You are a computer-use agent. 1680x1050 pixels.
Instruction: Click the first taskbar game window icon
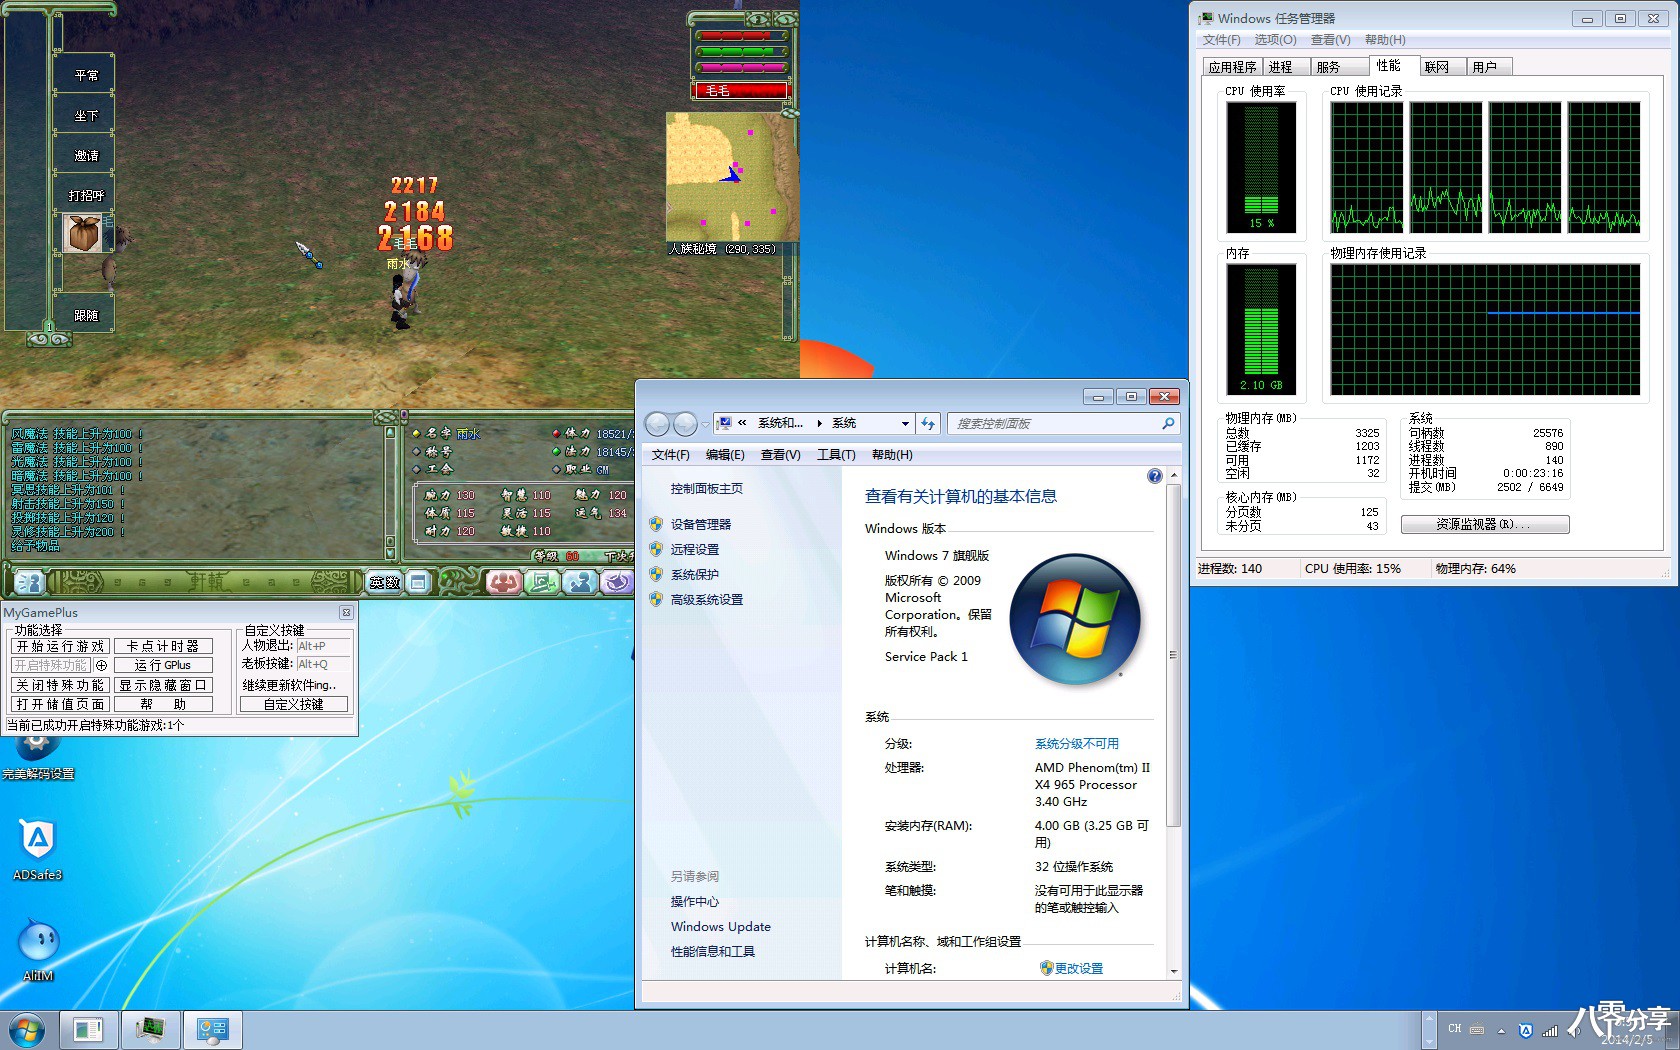pyautogui.click(x=88, y=1030)
